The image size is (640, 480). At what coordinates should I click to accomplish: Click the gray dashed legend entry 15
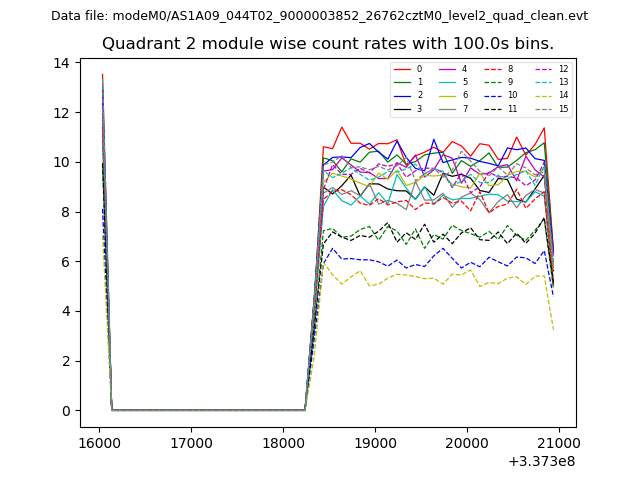pyautogui.click(x=550, y=109)
